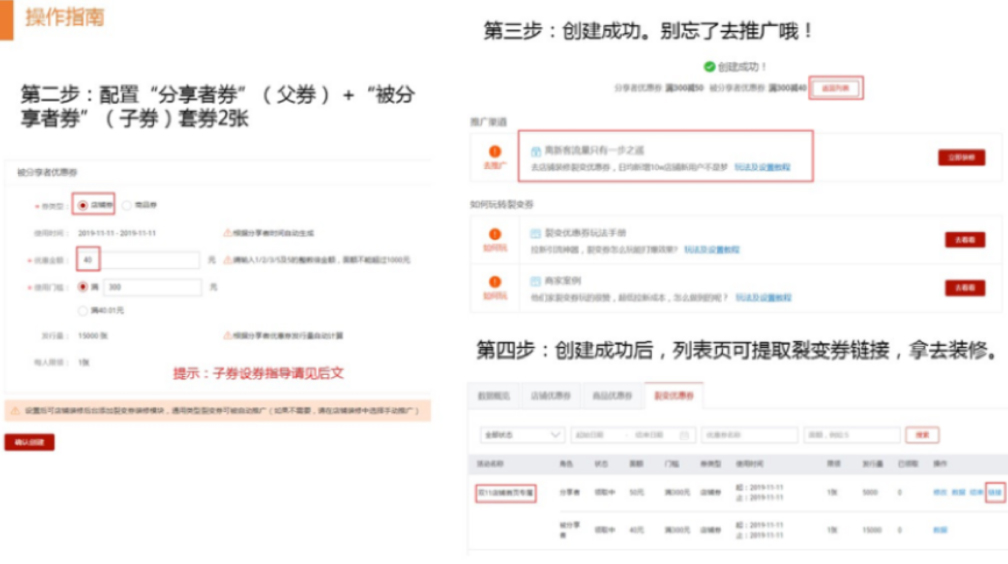Click the activity name 双11店铺首页专属
1008x564 pixels.
(506, 493)
